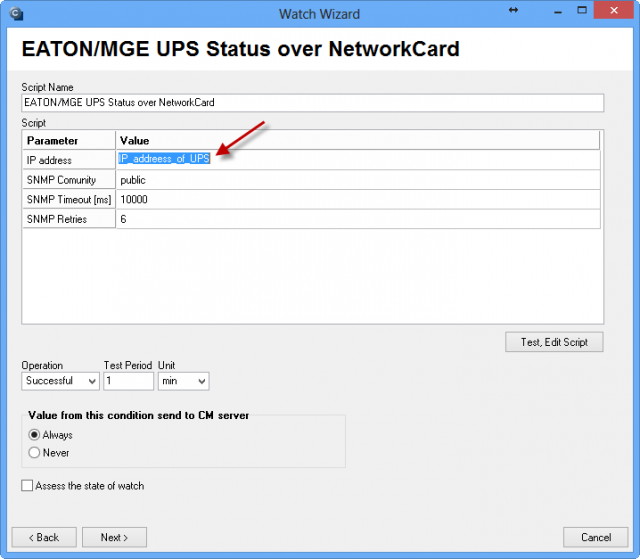Click the double-arrow resize icon in title bar

click(x=513, y=10)
